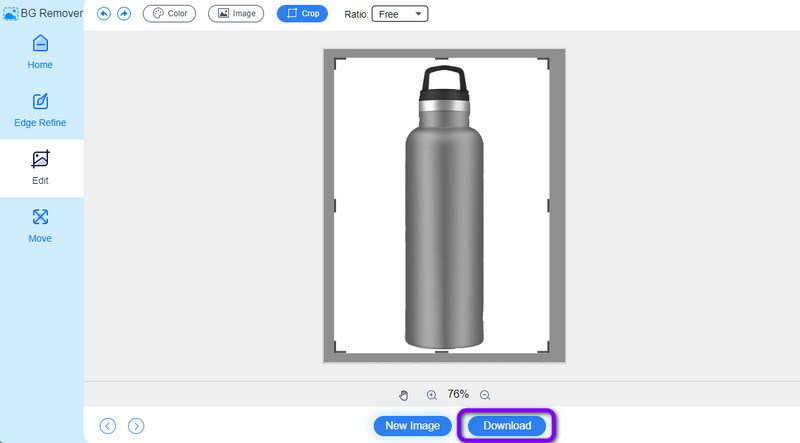Click the water bottle image preview

tap(444, 210)
